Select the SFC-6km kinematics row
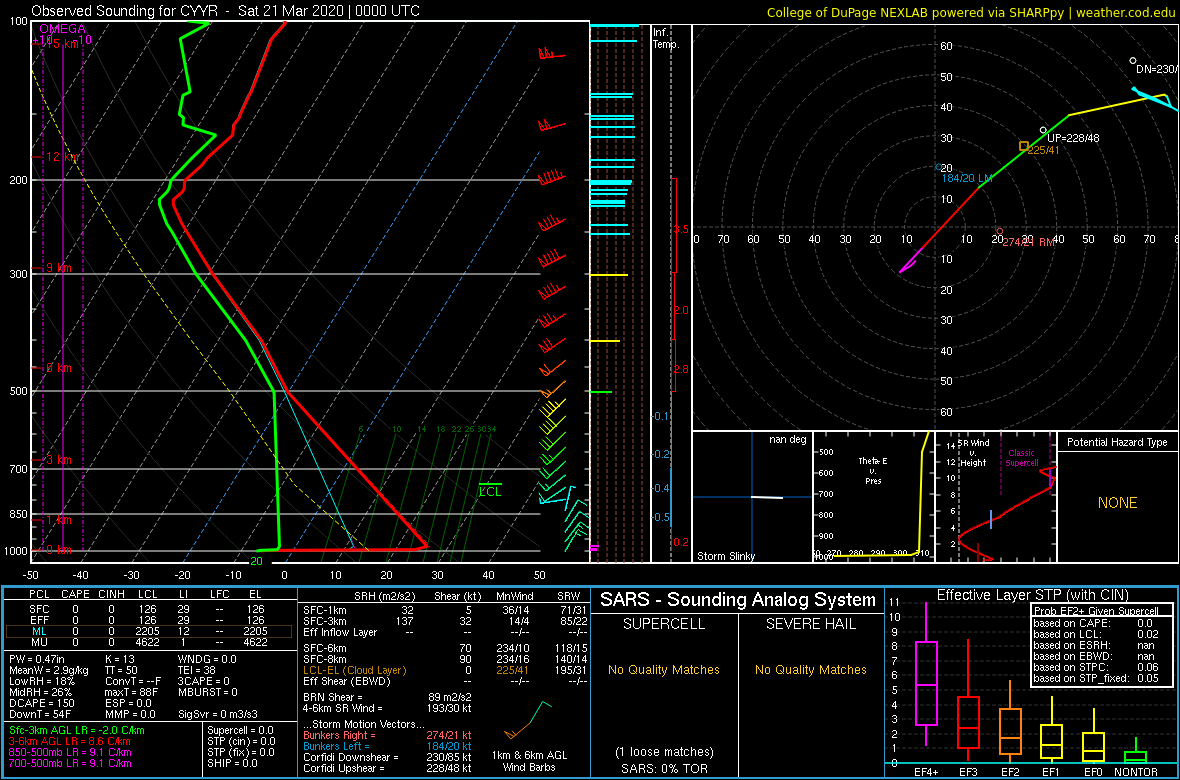 [x=444, y=647]
